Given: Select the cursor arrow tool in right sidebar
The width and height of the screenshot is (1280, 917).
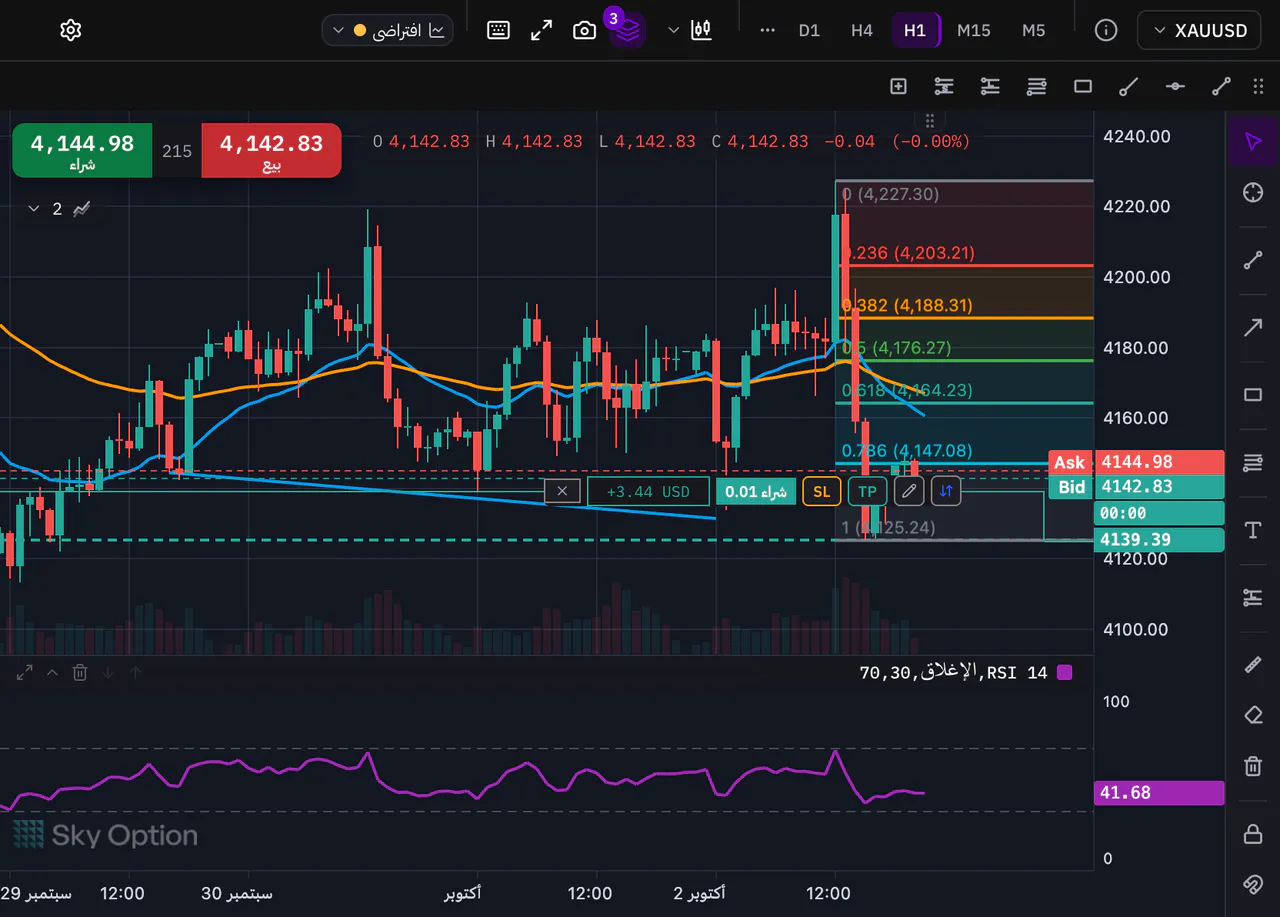Looking at the screenshot, I should point(1253,141).
